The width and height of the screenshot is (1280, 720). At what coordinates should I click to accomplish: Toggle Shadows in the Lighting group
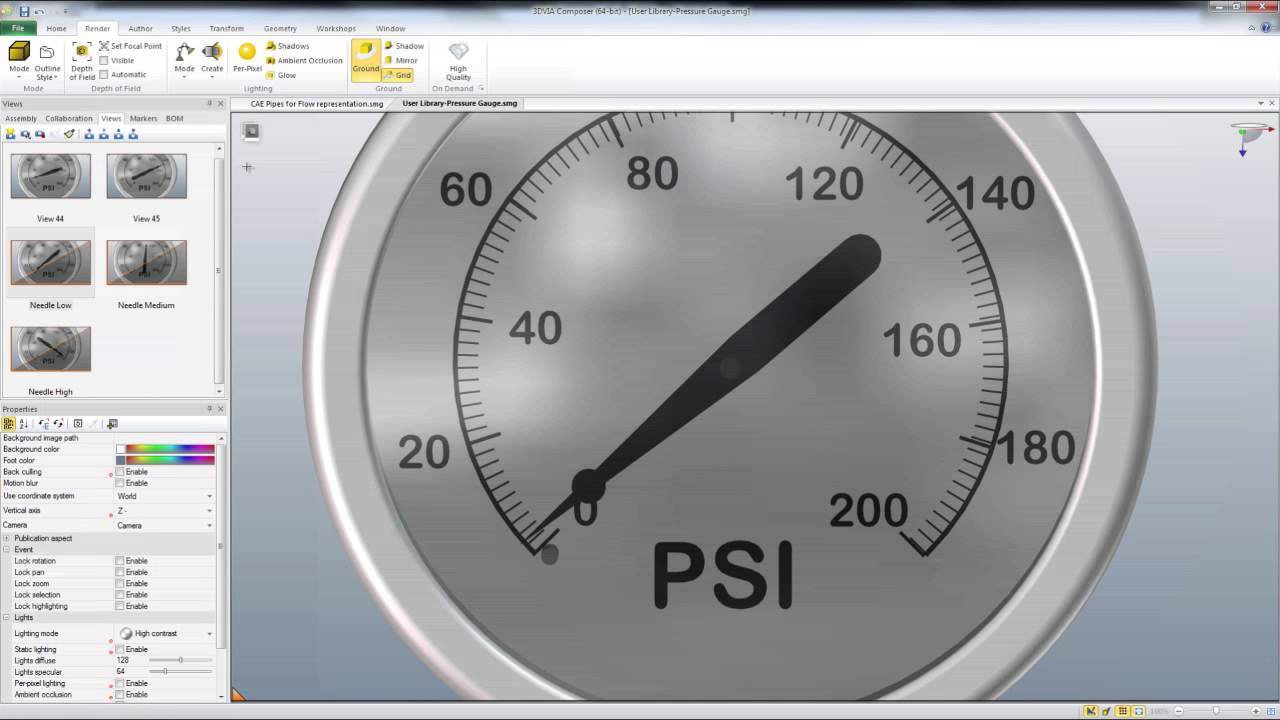pyautogui.click(x=288, y=46)
